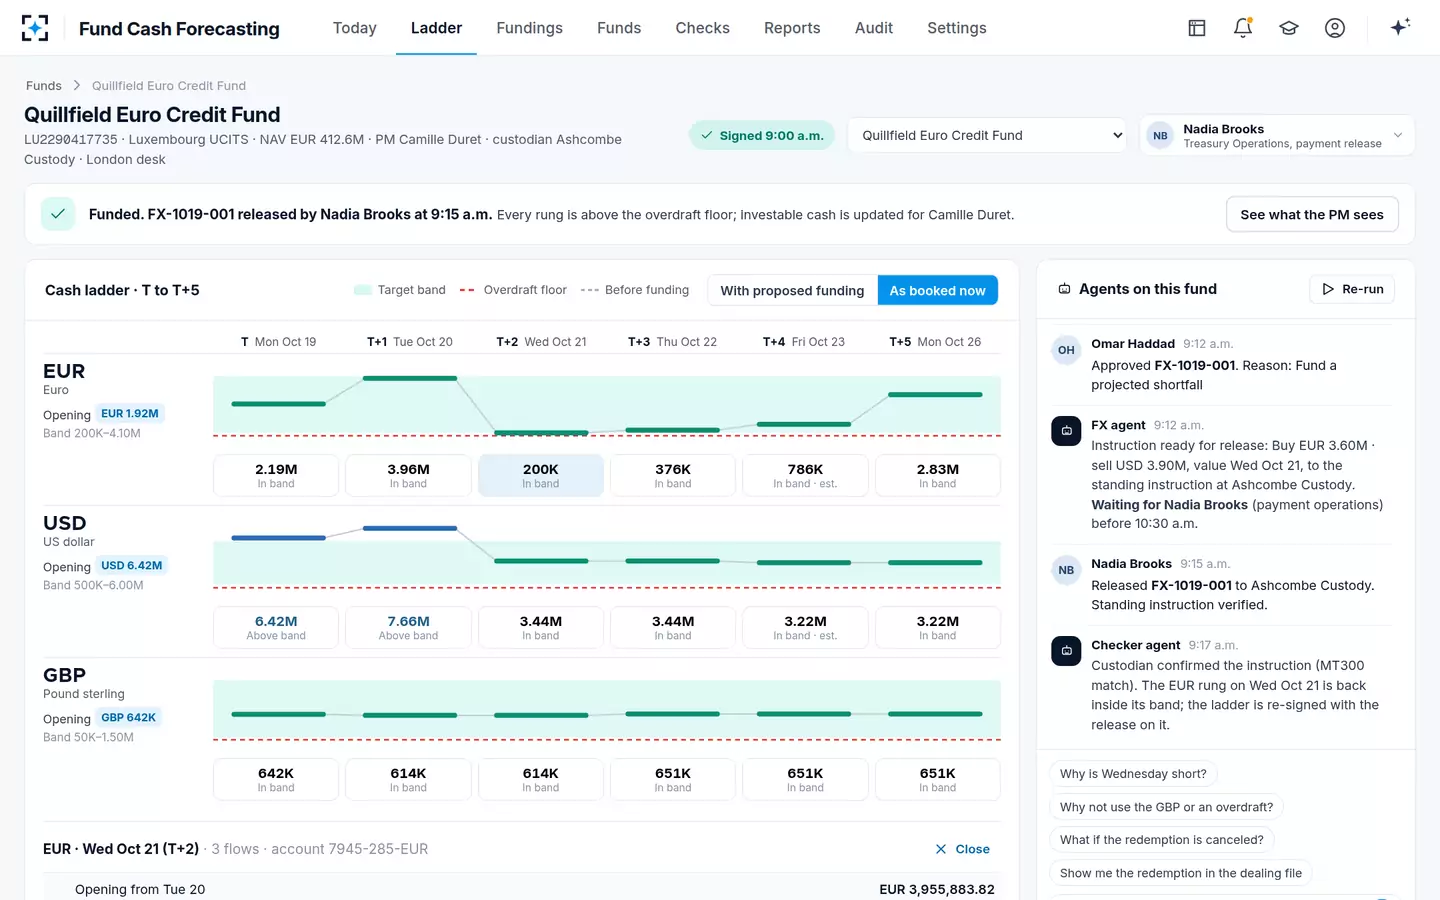Image resolution: width=1440 pixels, height=900 pixels.
Task: Click 'Show me the redemption in the dealing file'
Action: pyautogui.click(x=1181, y=873)
